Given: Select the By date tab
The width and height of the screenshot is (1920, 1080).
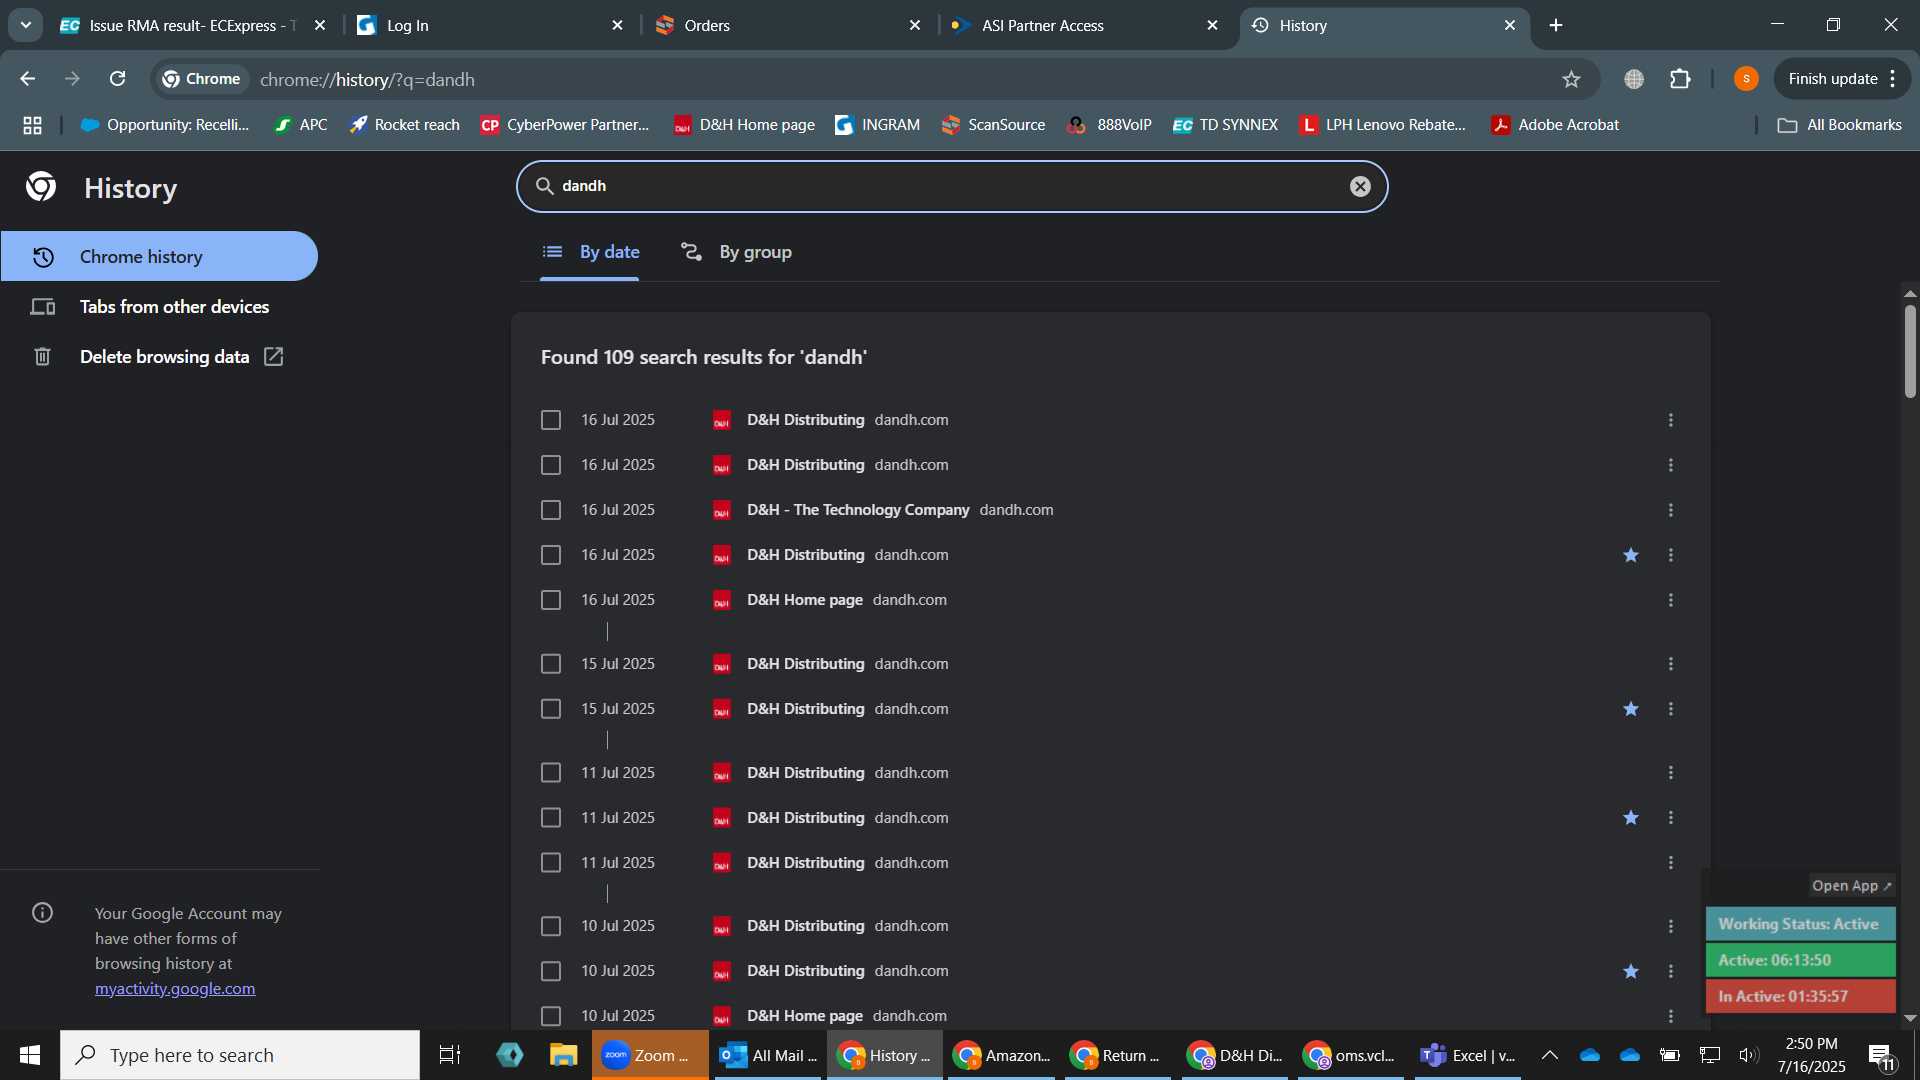Looking at the screenshot, I should [x=590, y=252].
